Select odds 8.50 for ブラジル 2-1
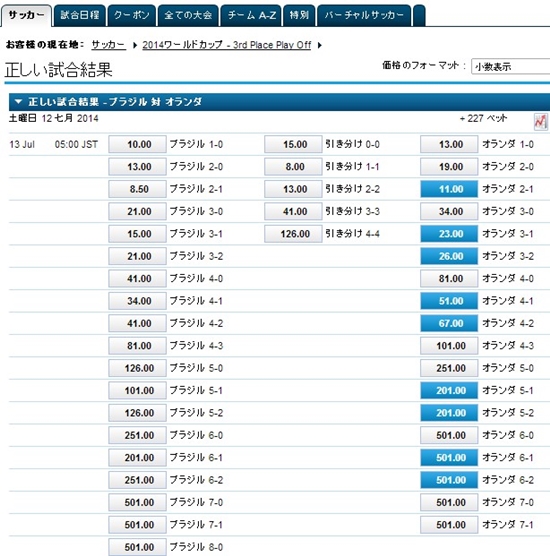The image size is (550, 556). click(138, 189)
